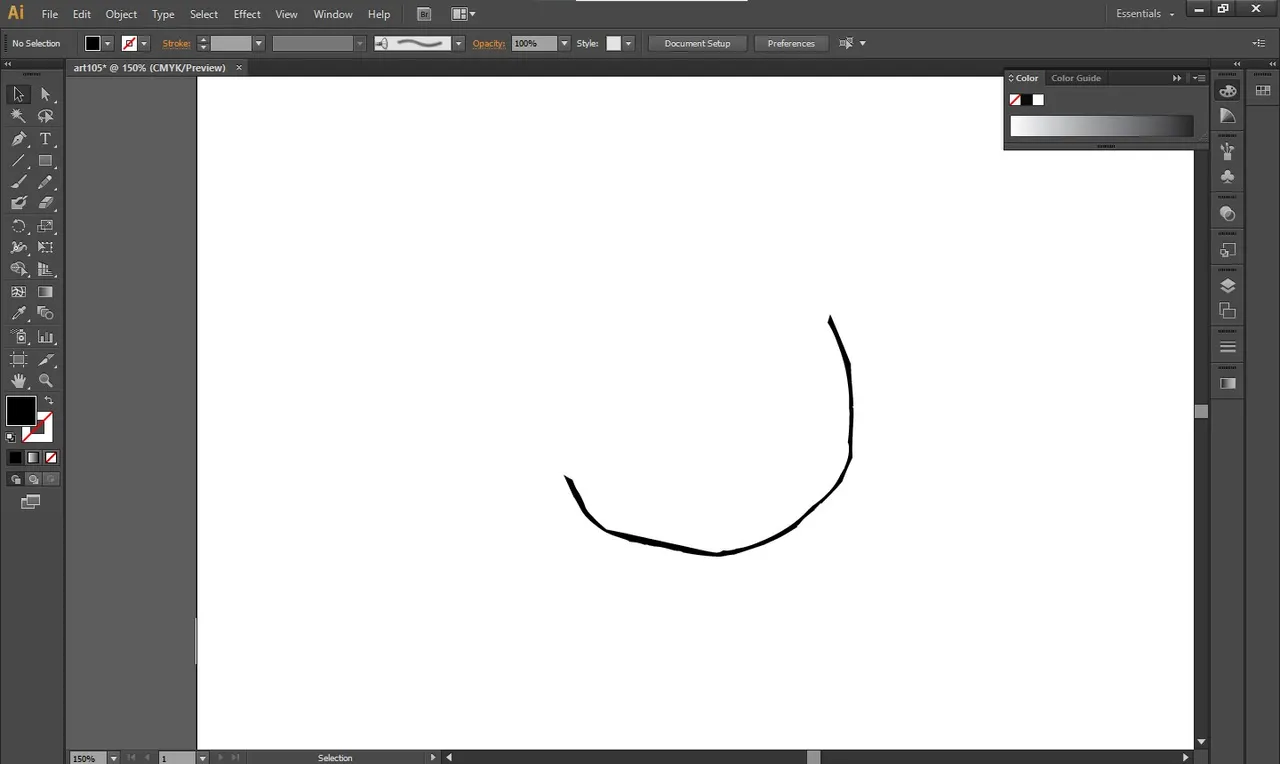This screenshot has height=764, width=1280.
Task: Open the Symbols panel dock icon
Action: click(x=1228, y=177)
